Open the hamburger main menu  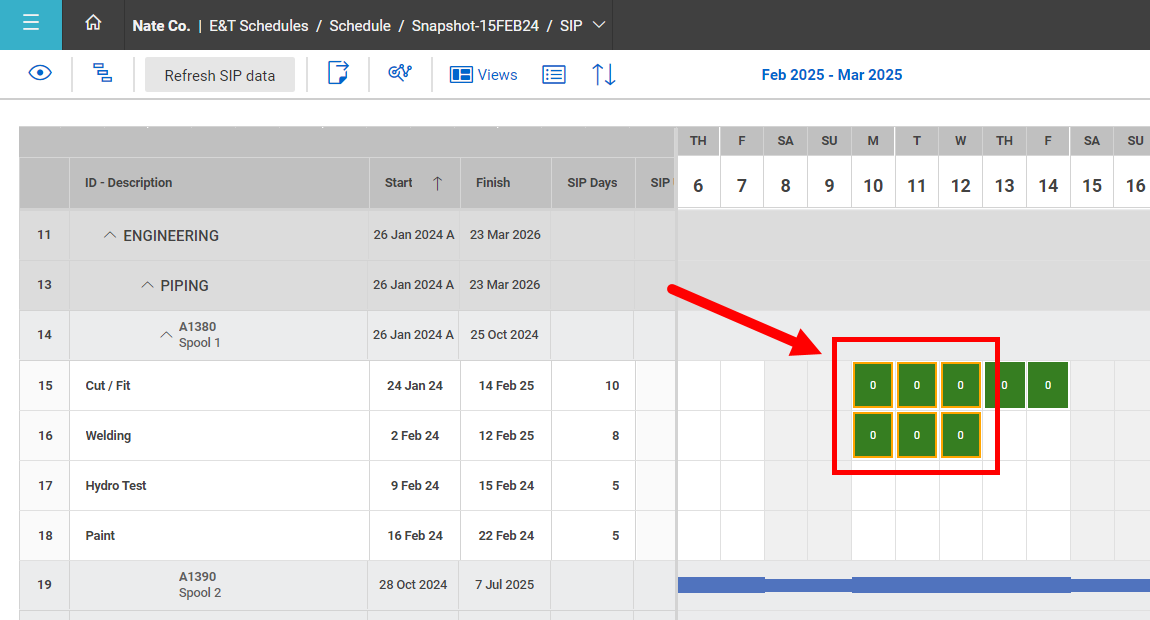pos(31,23)
